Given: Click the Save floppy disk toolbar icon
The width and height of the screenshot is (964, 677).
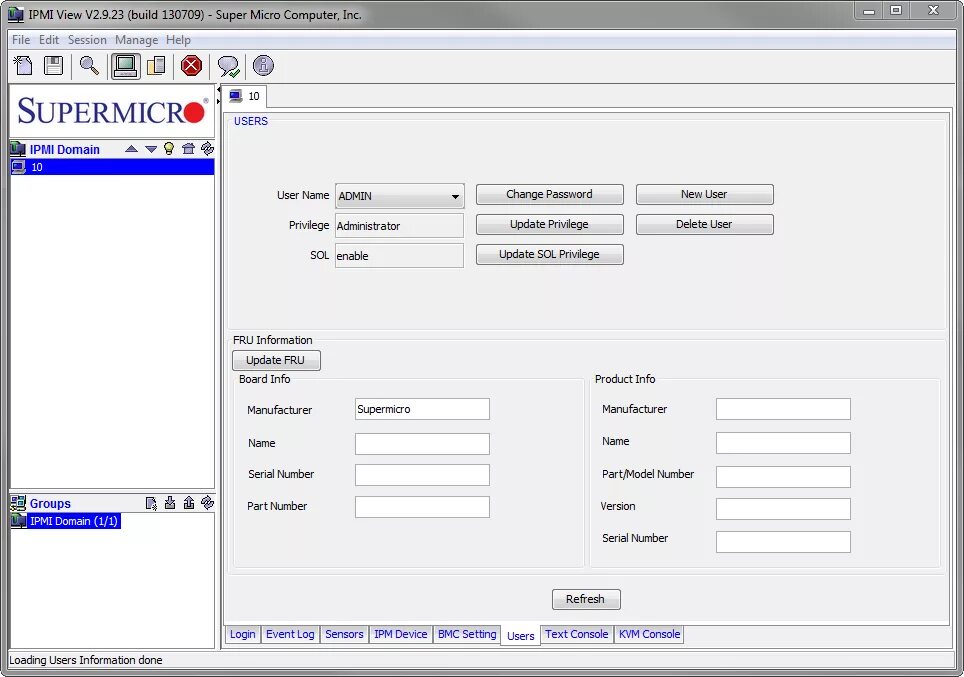Looking at the screenshot, I should point(53,66).
